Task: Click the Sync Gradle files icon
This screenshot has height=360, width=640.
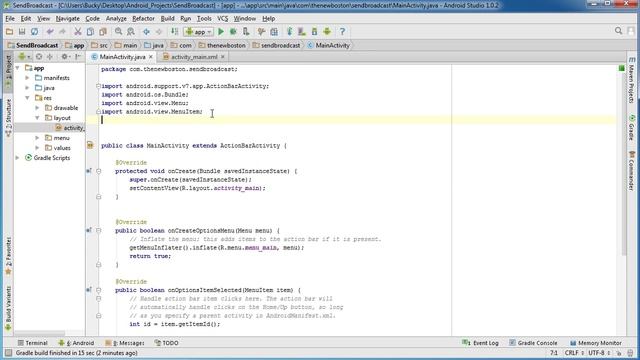Action: tap(289, 31)
